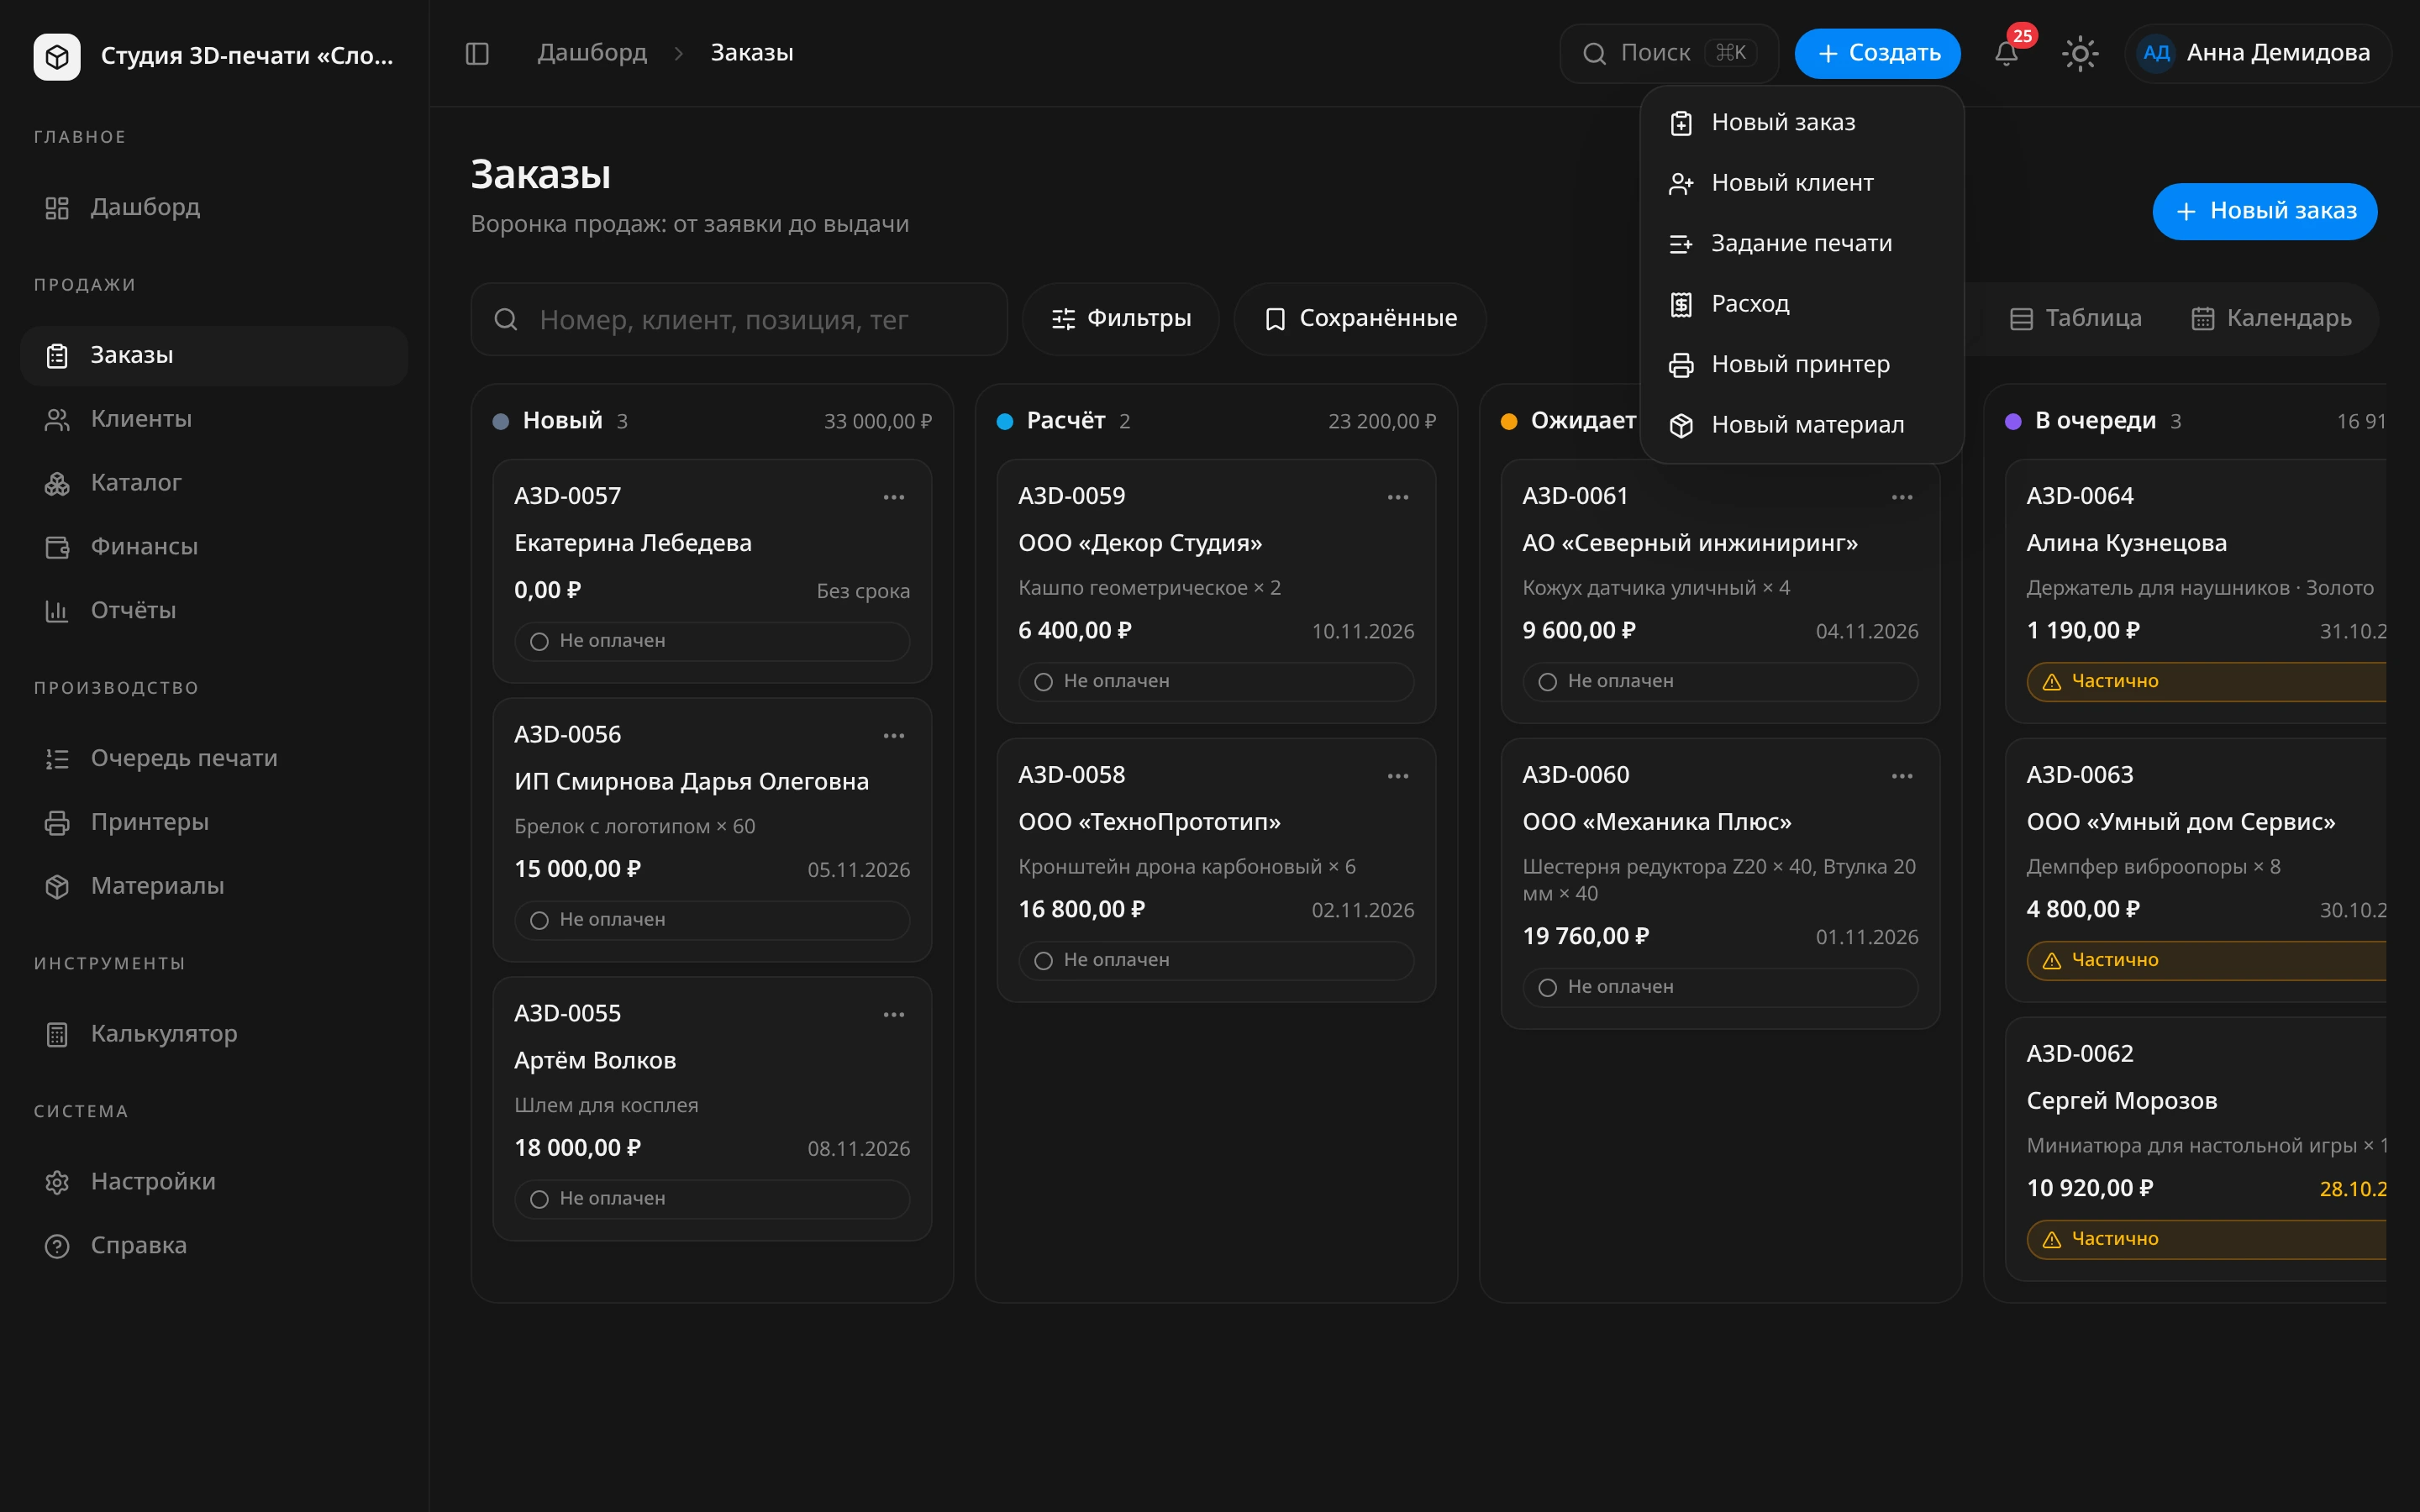Open Настройки in sidebar
This screenshot has height=1512, width=2420.
214,1182
